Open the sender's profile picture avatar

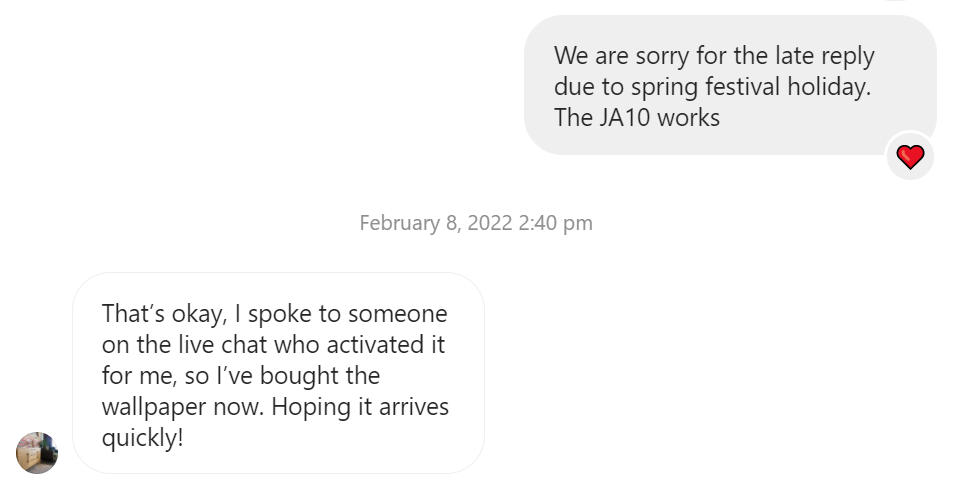click(x=37, y=452)
